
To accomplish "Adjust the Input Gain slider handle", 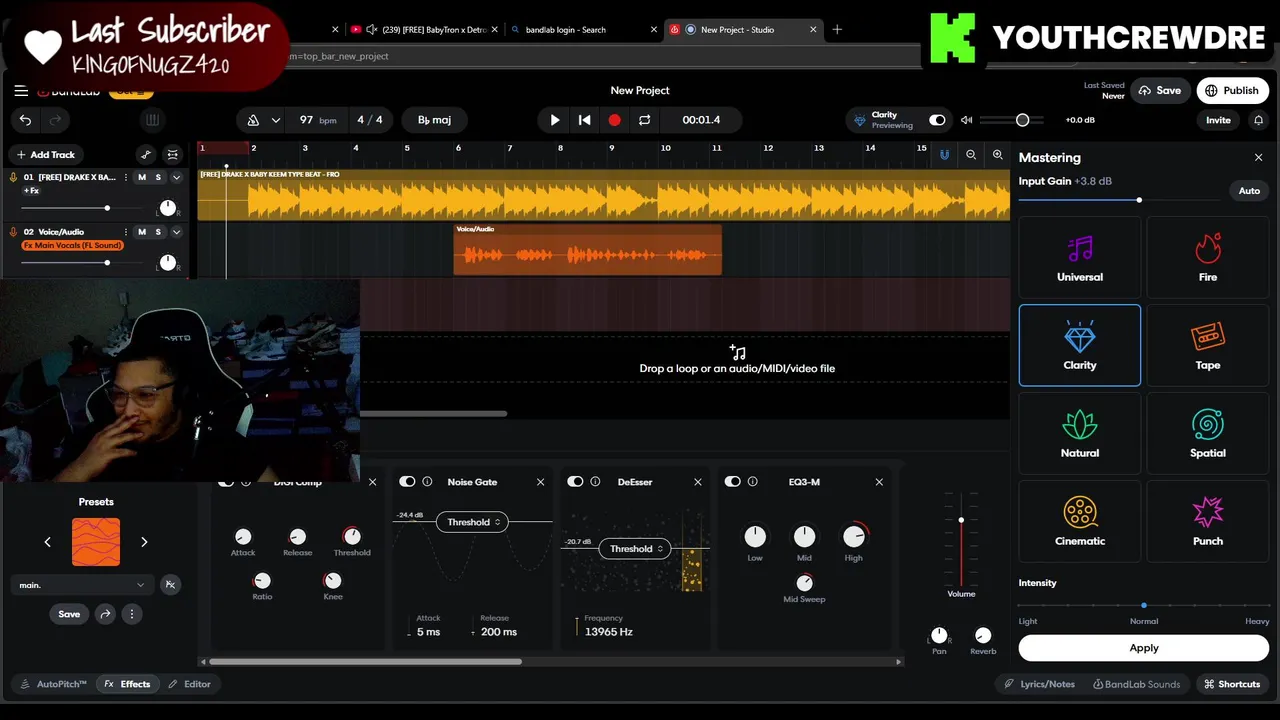I will (1139, 200).
